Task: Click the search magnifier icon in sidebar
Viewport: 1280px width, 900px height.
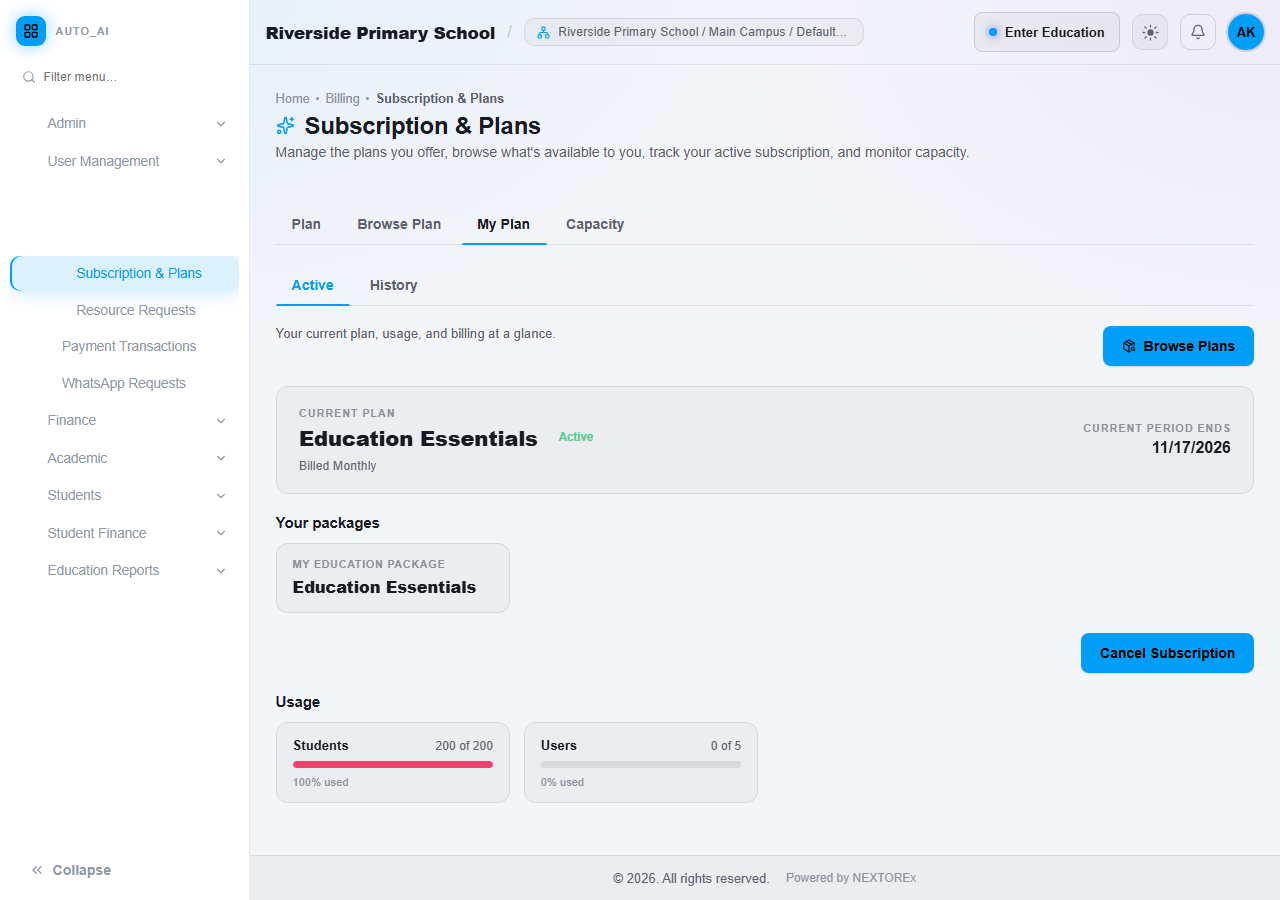Action: coord(29,77)
